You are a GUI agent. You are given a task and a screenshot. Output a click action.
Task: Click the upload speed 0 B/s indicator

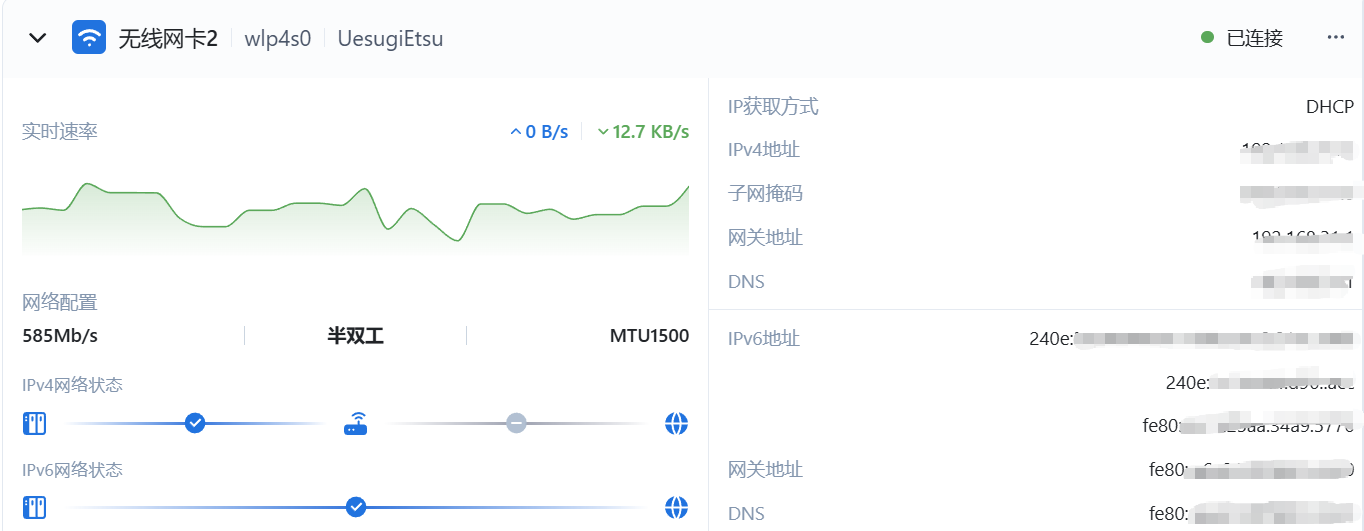[x=539, y=132]
